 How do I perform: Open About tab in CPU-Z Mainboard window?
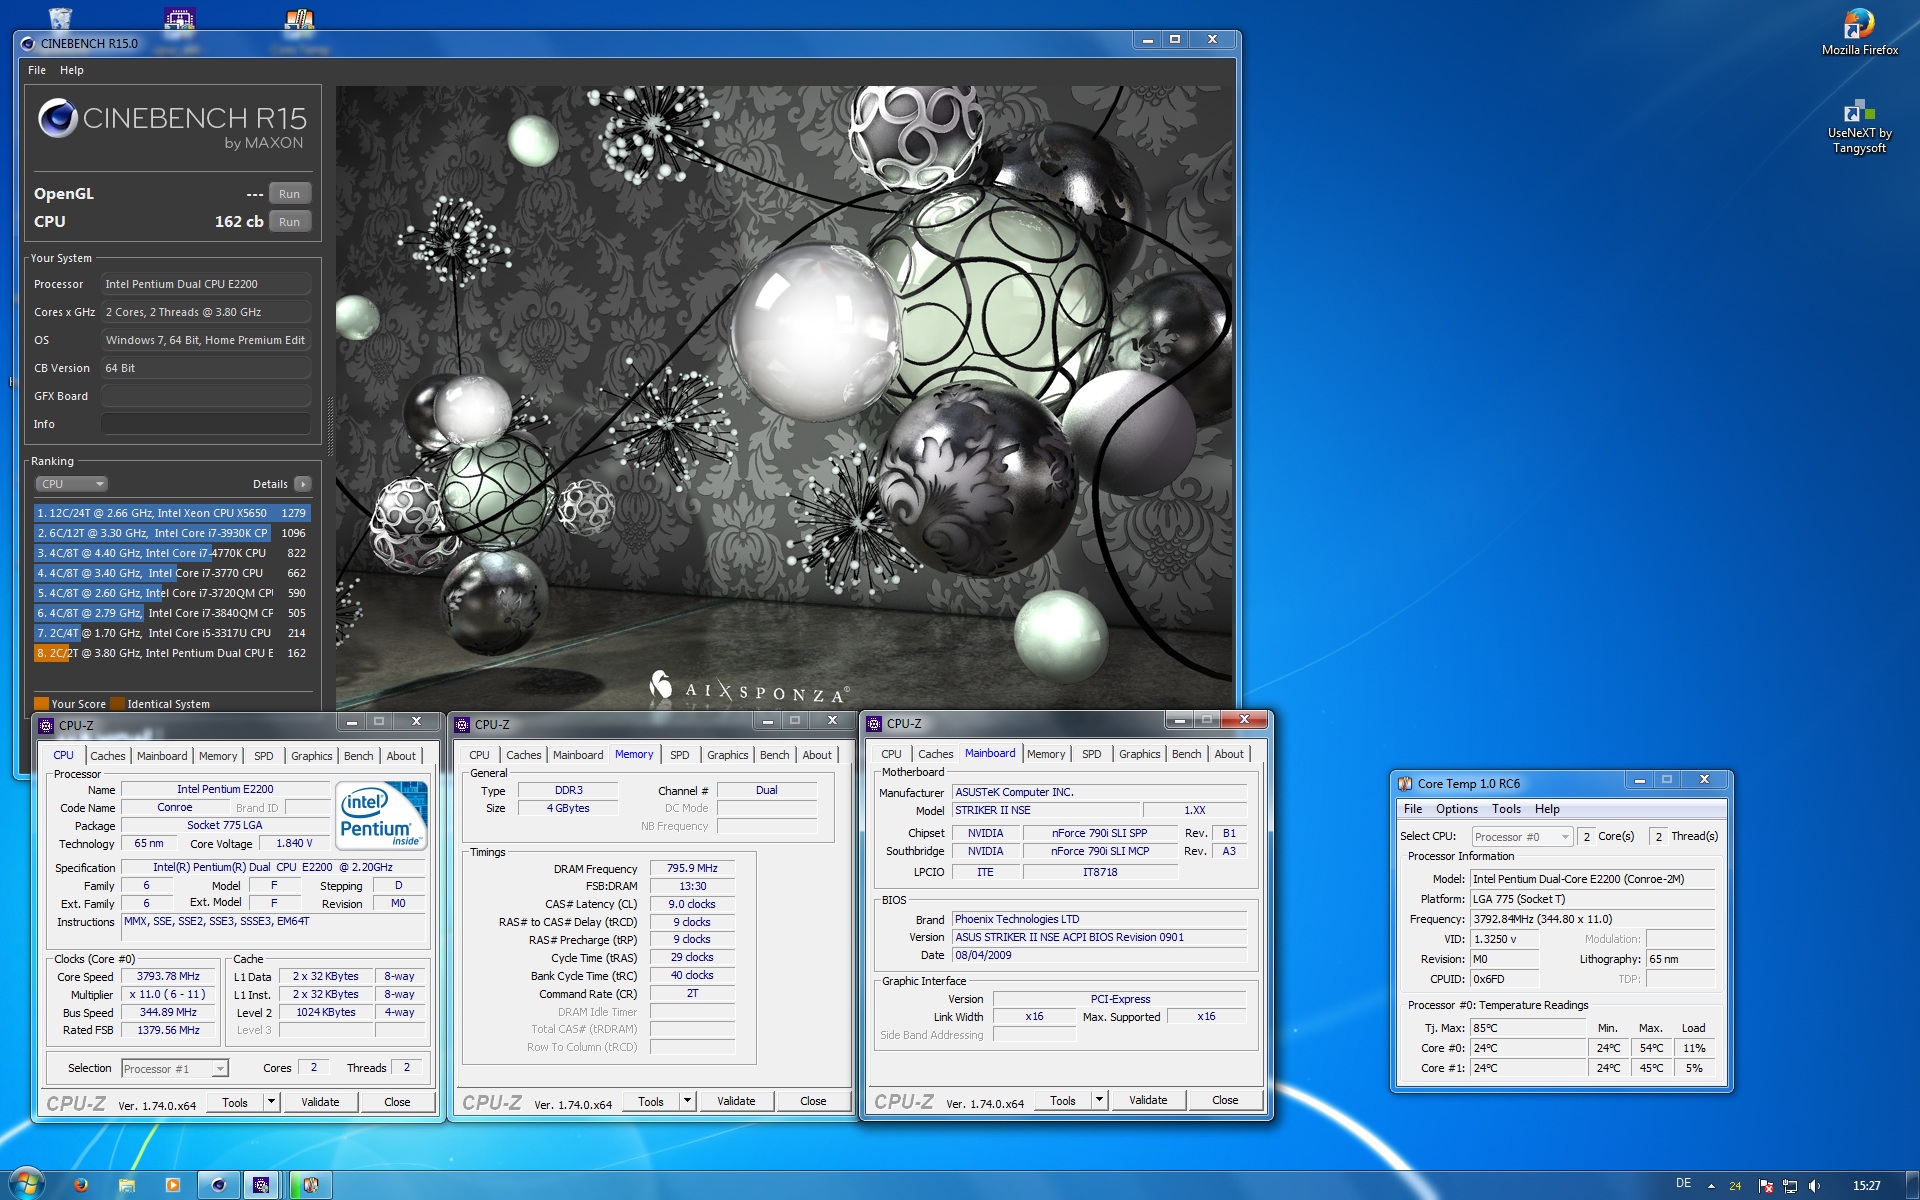[1229, 754]
